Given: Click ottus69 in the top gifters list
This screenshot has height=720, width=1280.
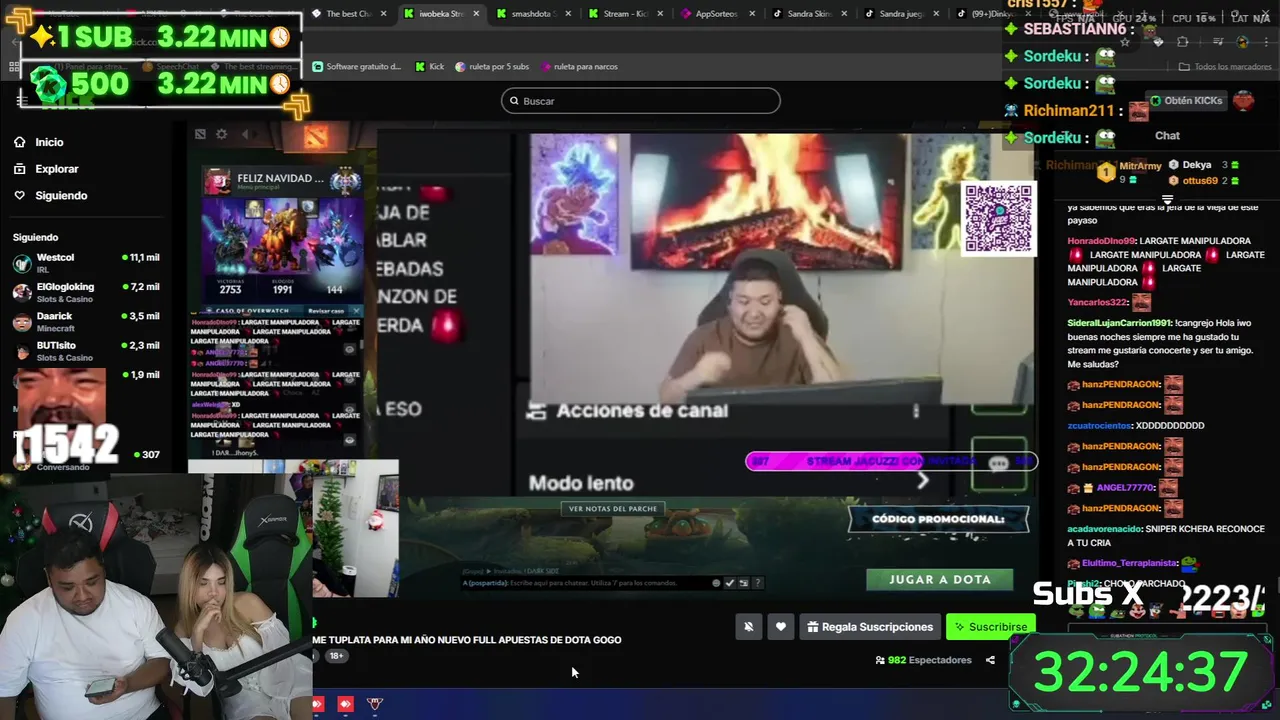Looking at the screenshot, I should [x=1200, y=181].
